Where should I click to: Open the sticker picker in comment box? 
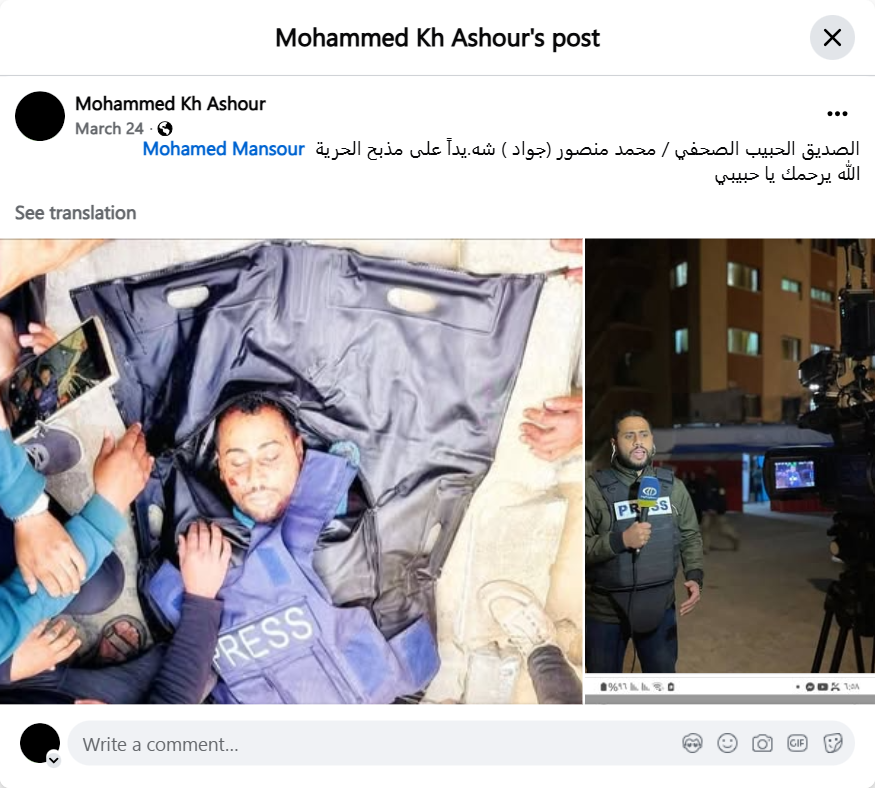pos(833,743)
